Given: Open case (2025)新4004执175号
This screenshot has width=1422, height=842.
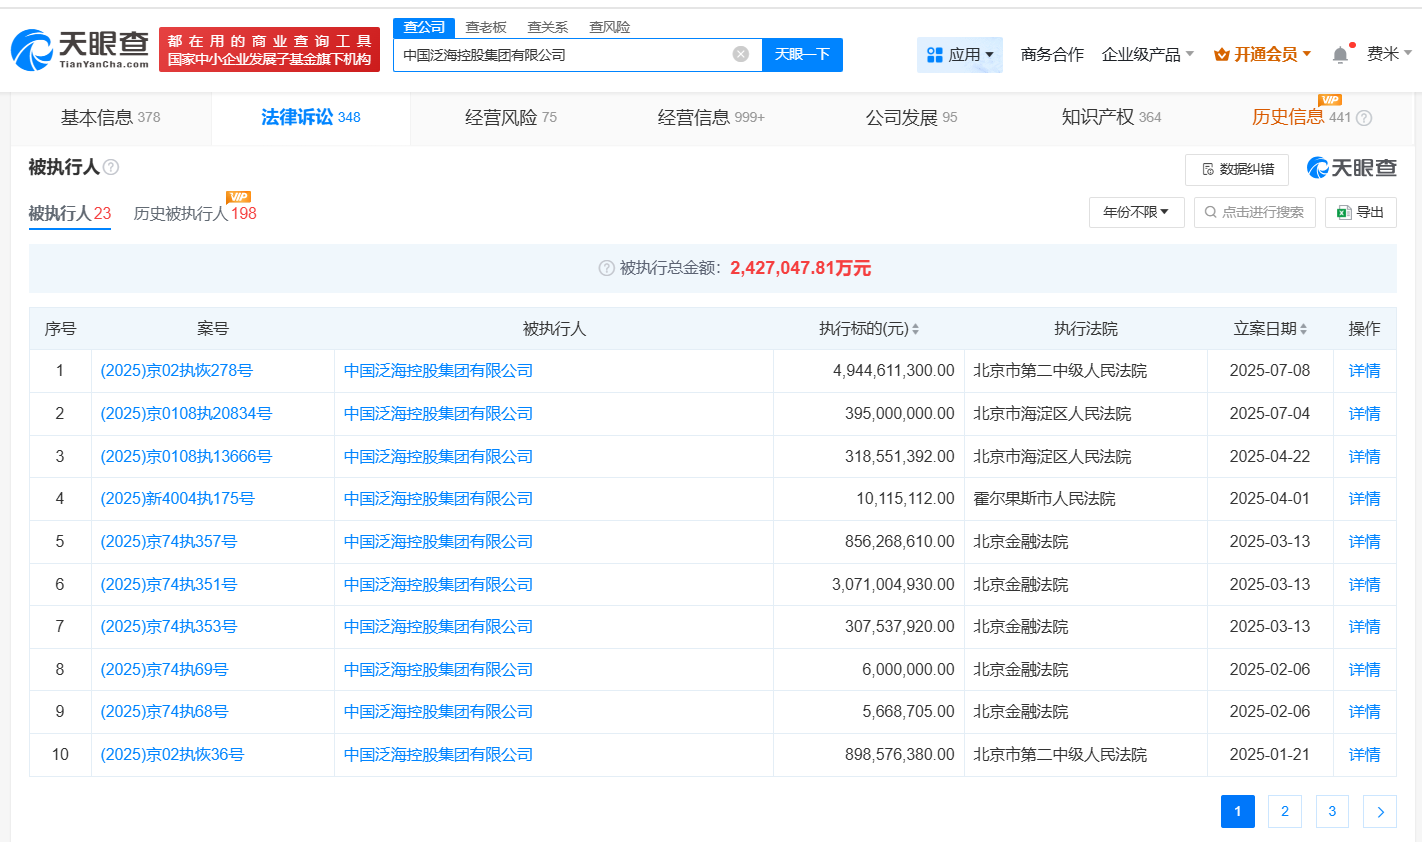Looking at the screenshot, I should coord(177,499).
